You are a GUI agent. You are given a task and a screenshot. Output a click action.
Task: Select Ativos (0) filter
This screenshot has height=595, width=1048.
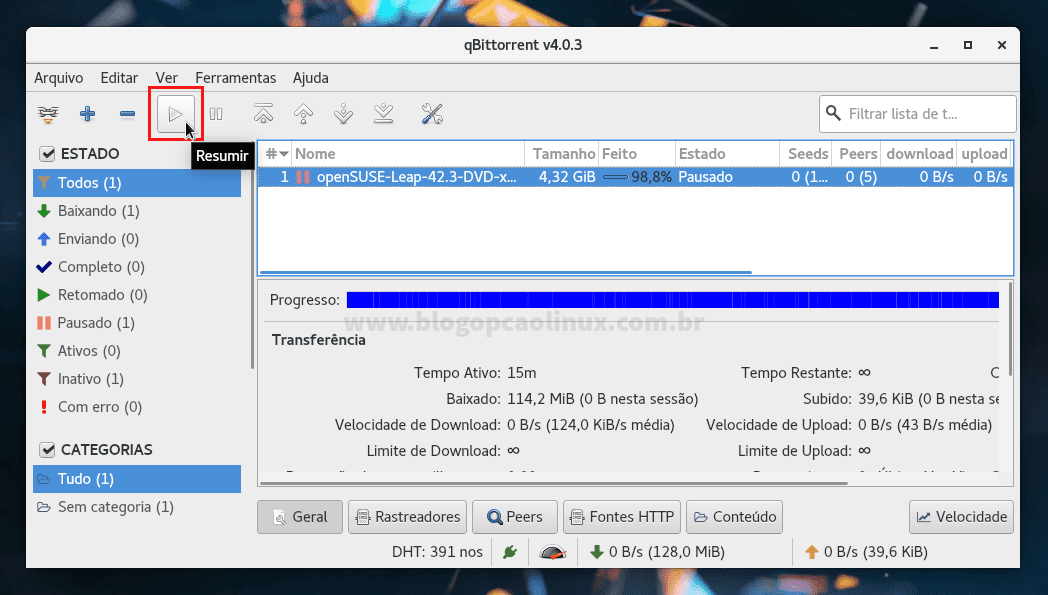(137, 351)
